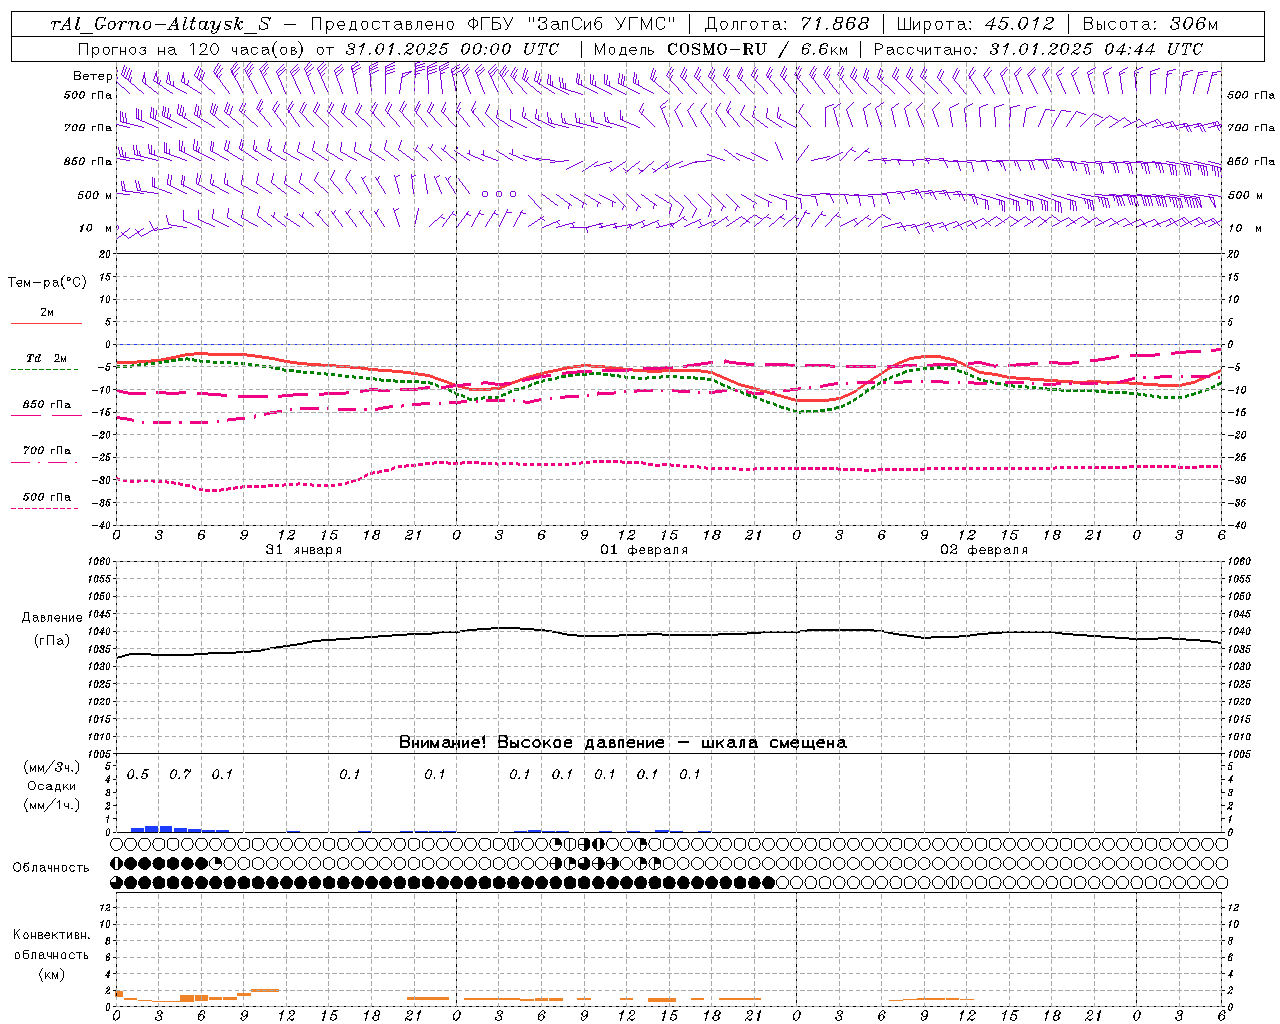Click the Td 2м legend label

[x=46, y=358]
